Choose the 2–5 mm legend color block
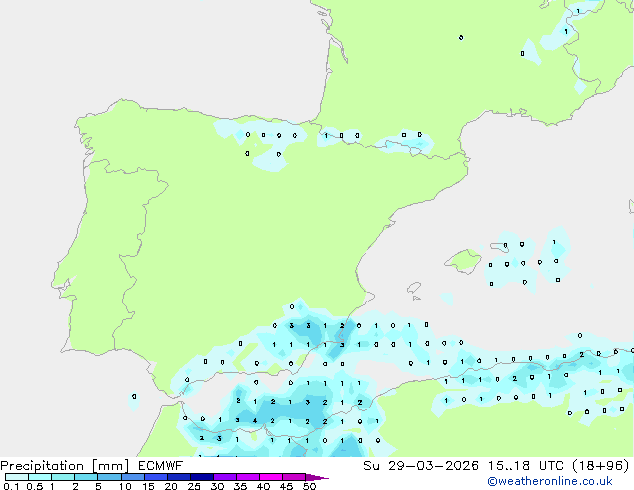This screenshot has height=490, width=634. point(86,477)
